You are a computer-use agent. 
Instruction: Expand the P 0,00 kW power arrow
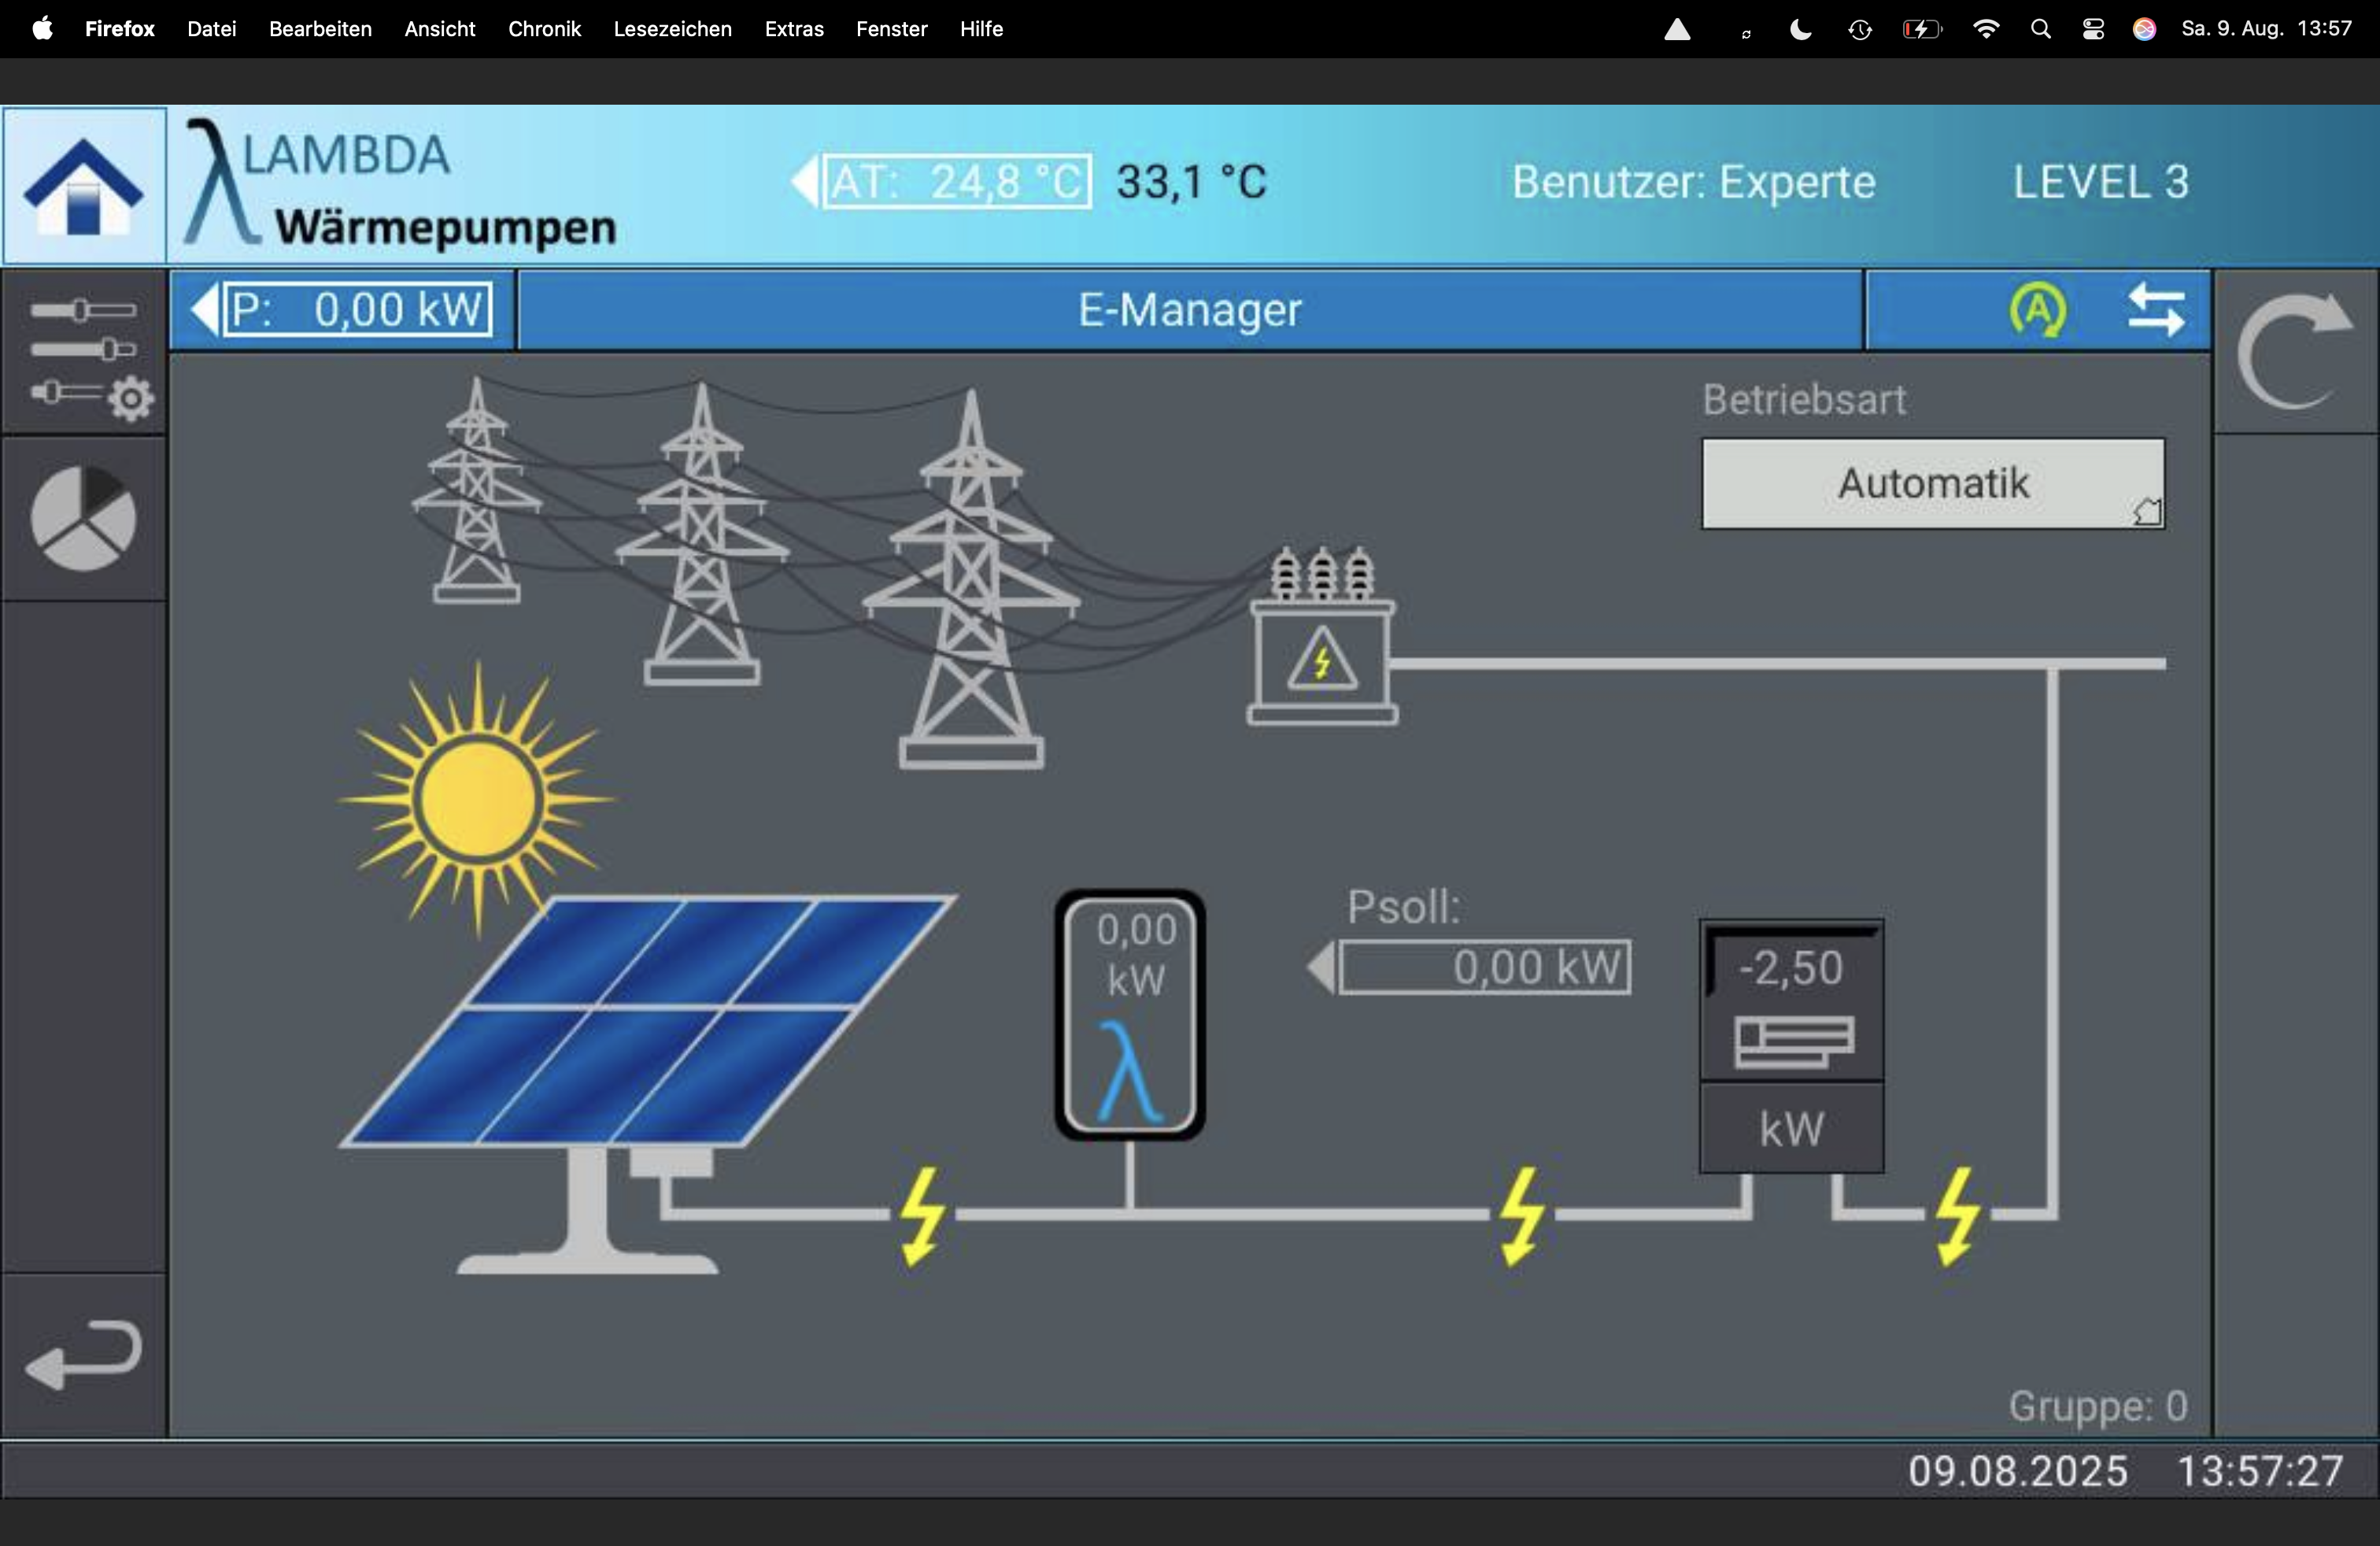(205, 310)
